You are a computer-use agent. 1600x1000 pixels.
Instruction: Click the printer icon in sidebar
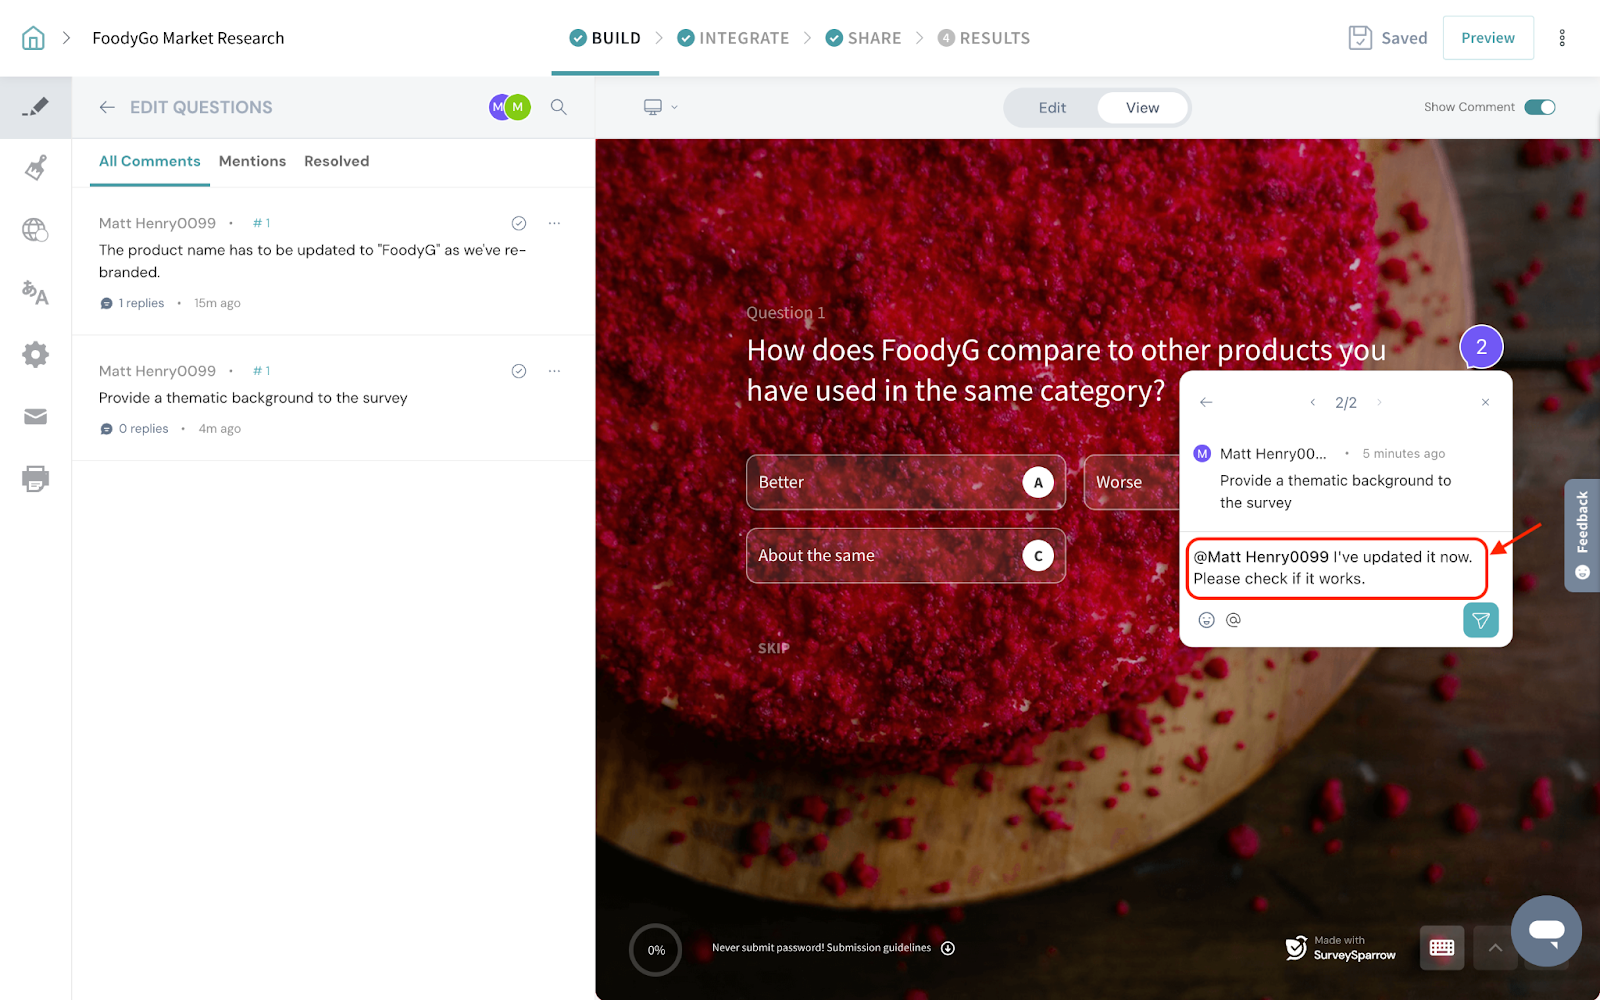(35, 479)
